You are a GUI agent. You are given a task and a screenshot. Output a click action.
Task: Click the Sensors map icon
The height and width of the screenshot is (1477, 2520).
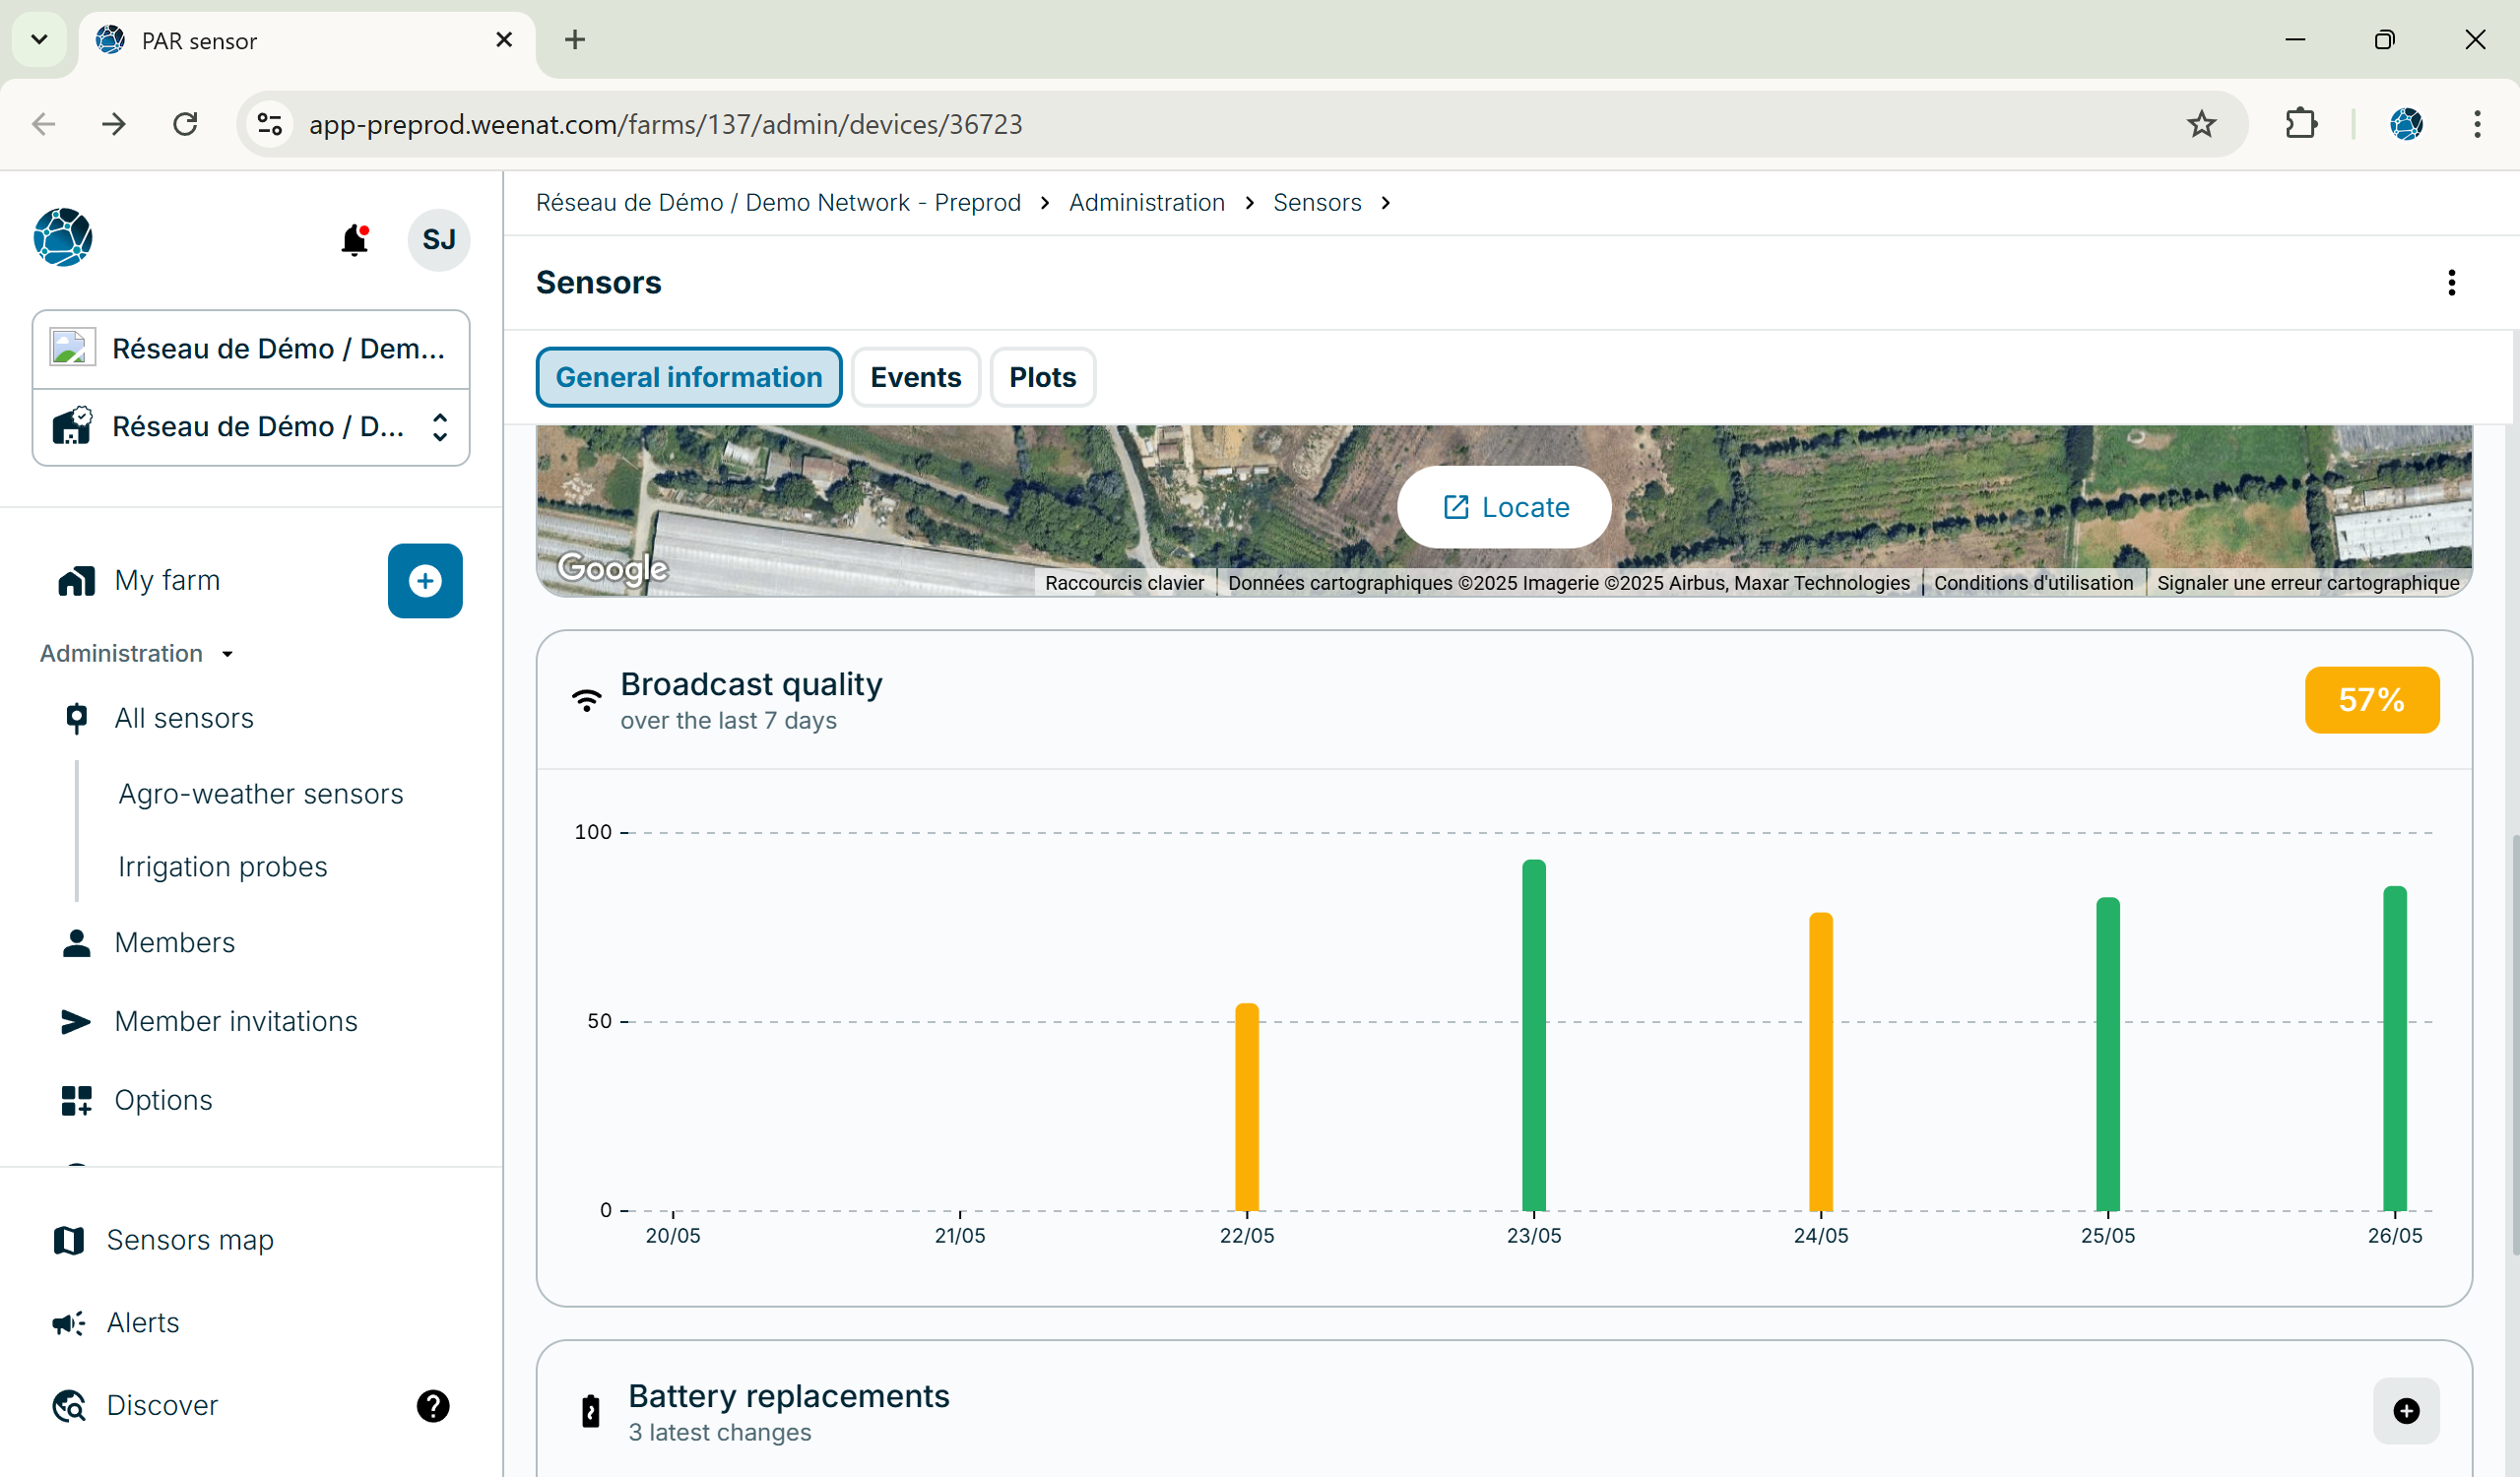coord(68,1240)
